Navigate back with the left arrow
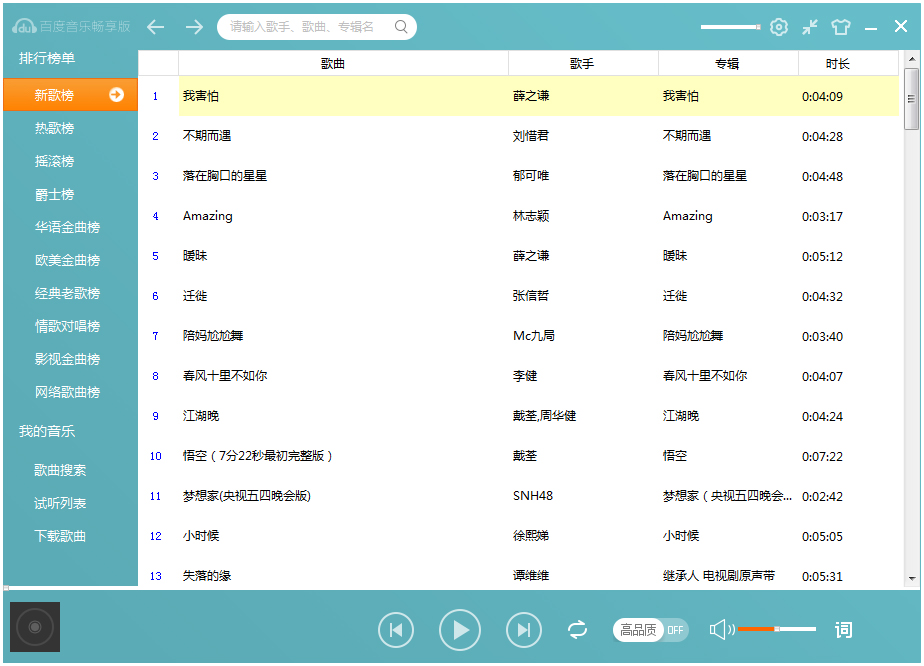Viewport: 924px width, 666px height. (155, 27)
